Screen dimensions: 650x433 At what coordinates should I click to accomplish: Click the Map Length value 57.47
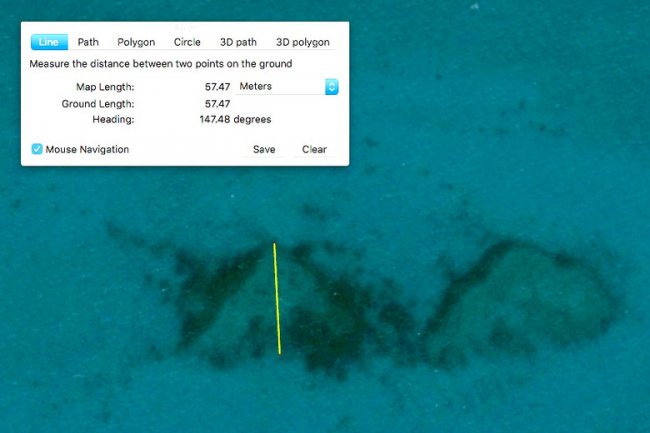[217, 87]
